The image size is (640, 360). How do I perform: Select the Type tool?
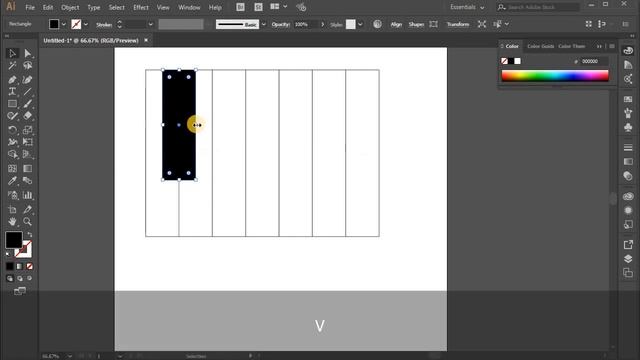pyautogui.click(x=12, y=91)
